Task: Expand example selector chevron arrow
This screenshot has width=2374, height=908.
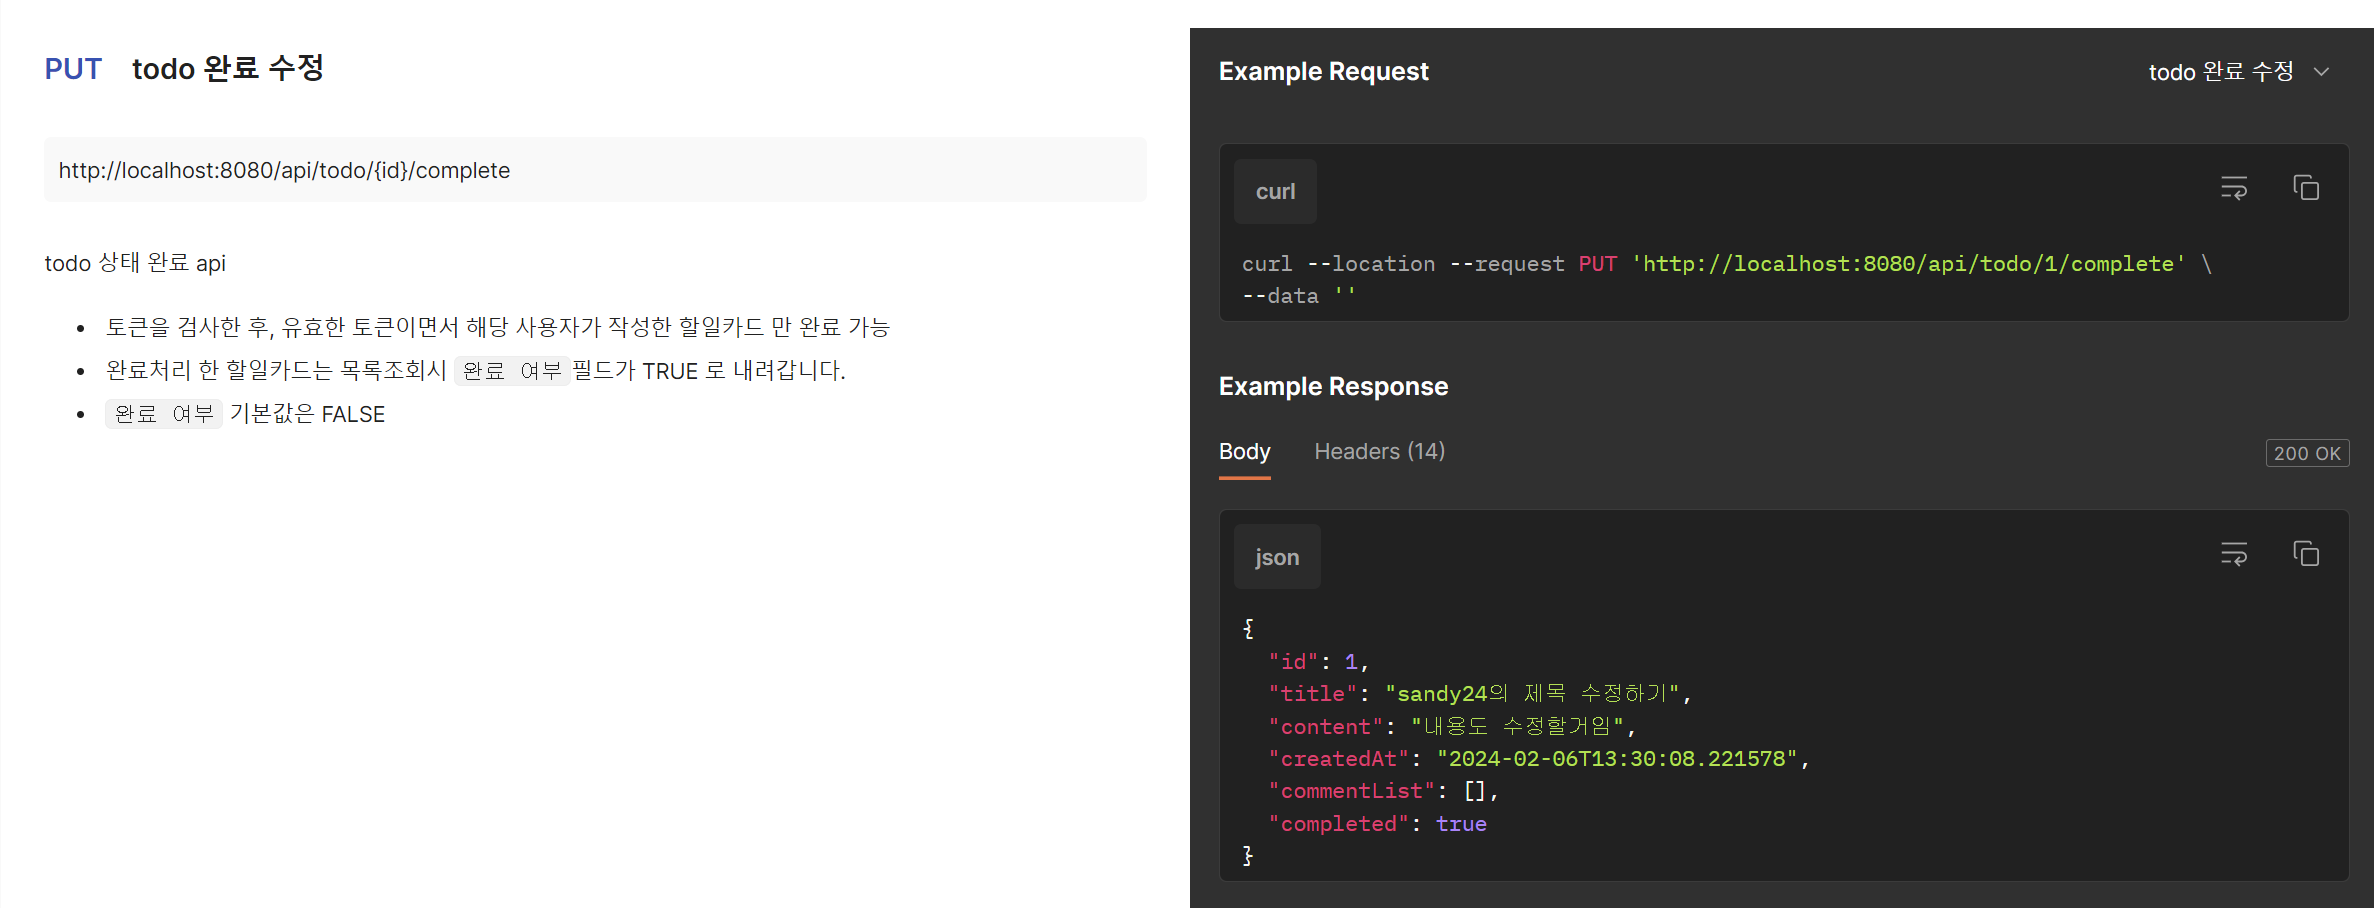Action: point(2322,72)
